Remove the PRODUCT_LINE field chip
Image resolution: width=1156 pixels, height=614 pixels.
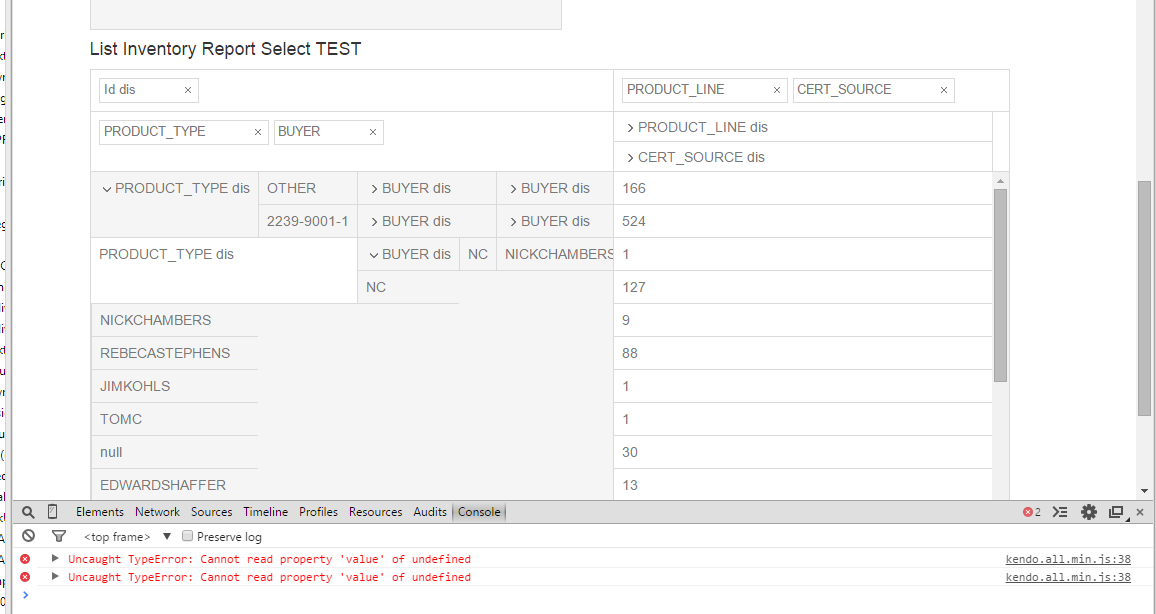[x=777, y=90]
